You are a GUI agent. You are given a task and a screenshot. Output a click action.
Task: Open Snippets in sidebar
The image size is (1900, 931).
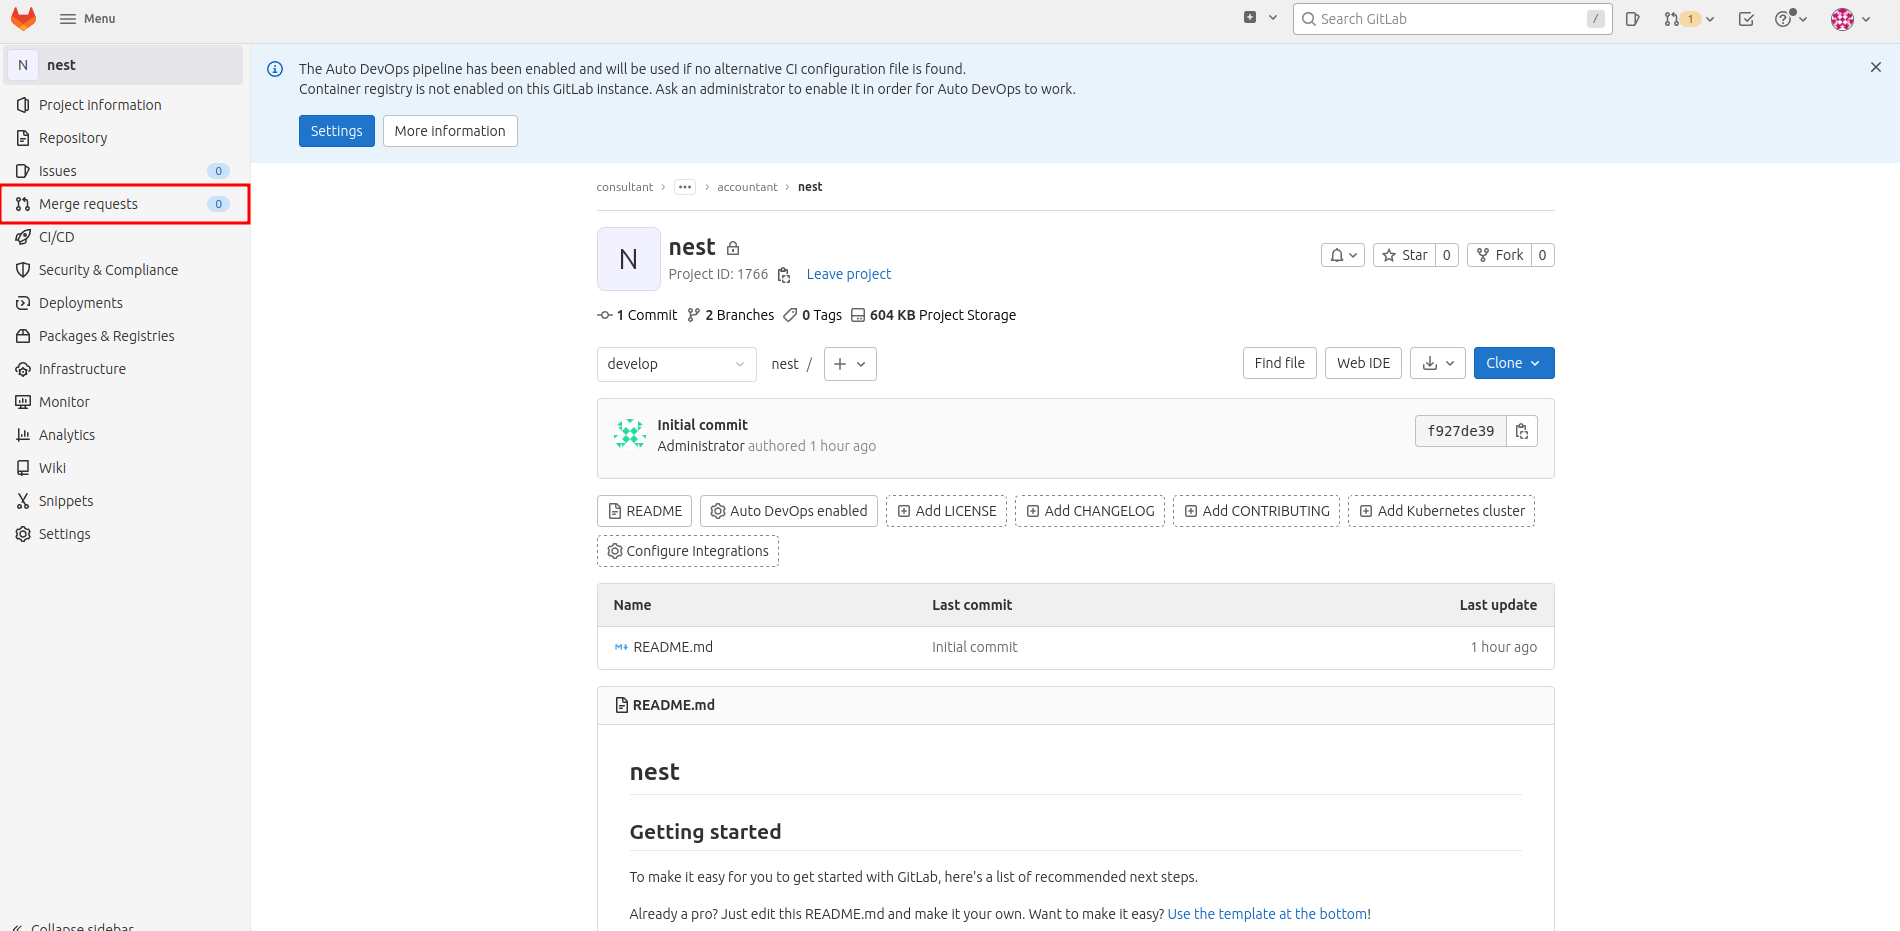(122, 501)
